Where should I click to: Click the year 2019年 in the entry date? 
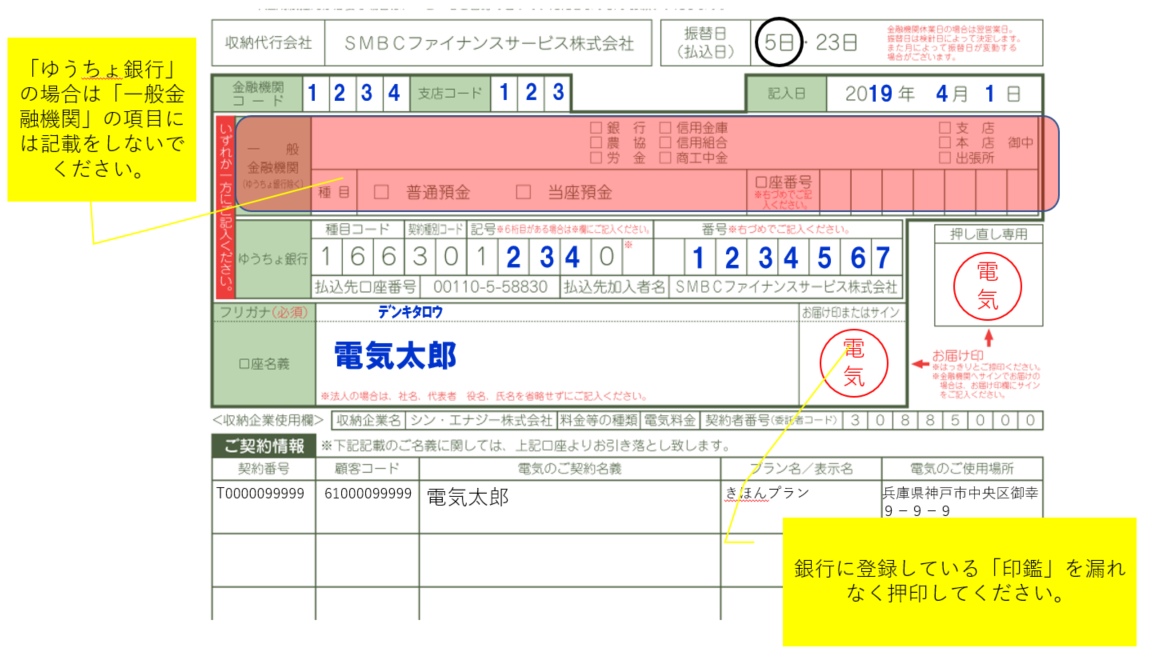click(x=880, y=94)
